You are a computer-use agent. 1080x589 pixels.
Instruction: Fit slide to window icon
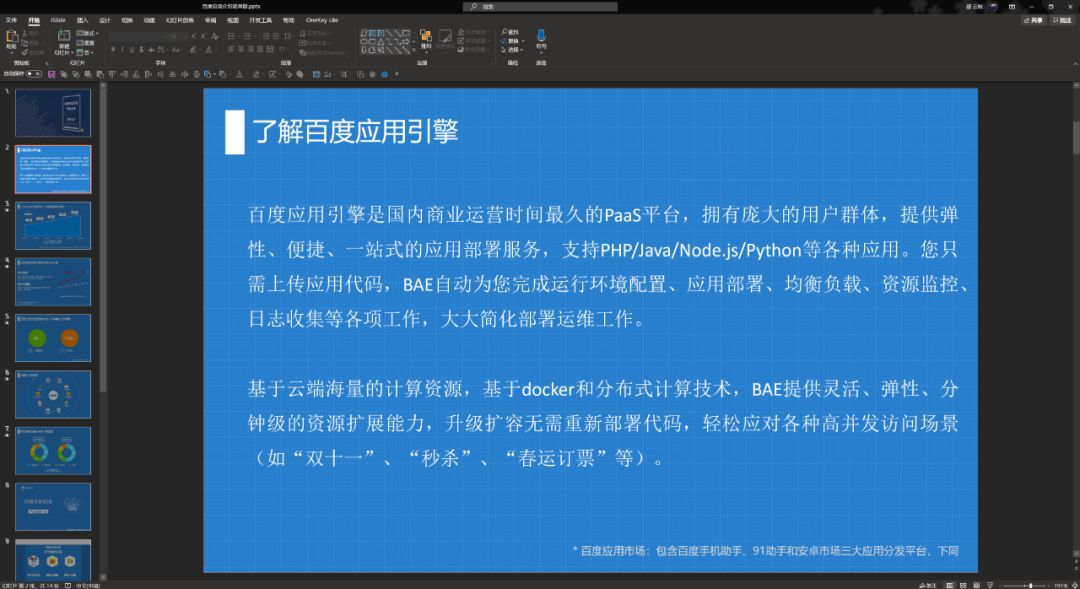[x=1074, y=586]
